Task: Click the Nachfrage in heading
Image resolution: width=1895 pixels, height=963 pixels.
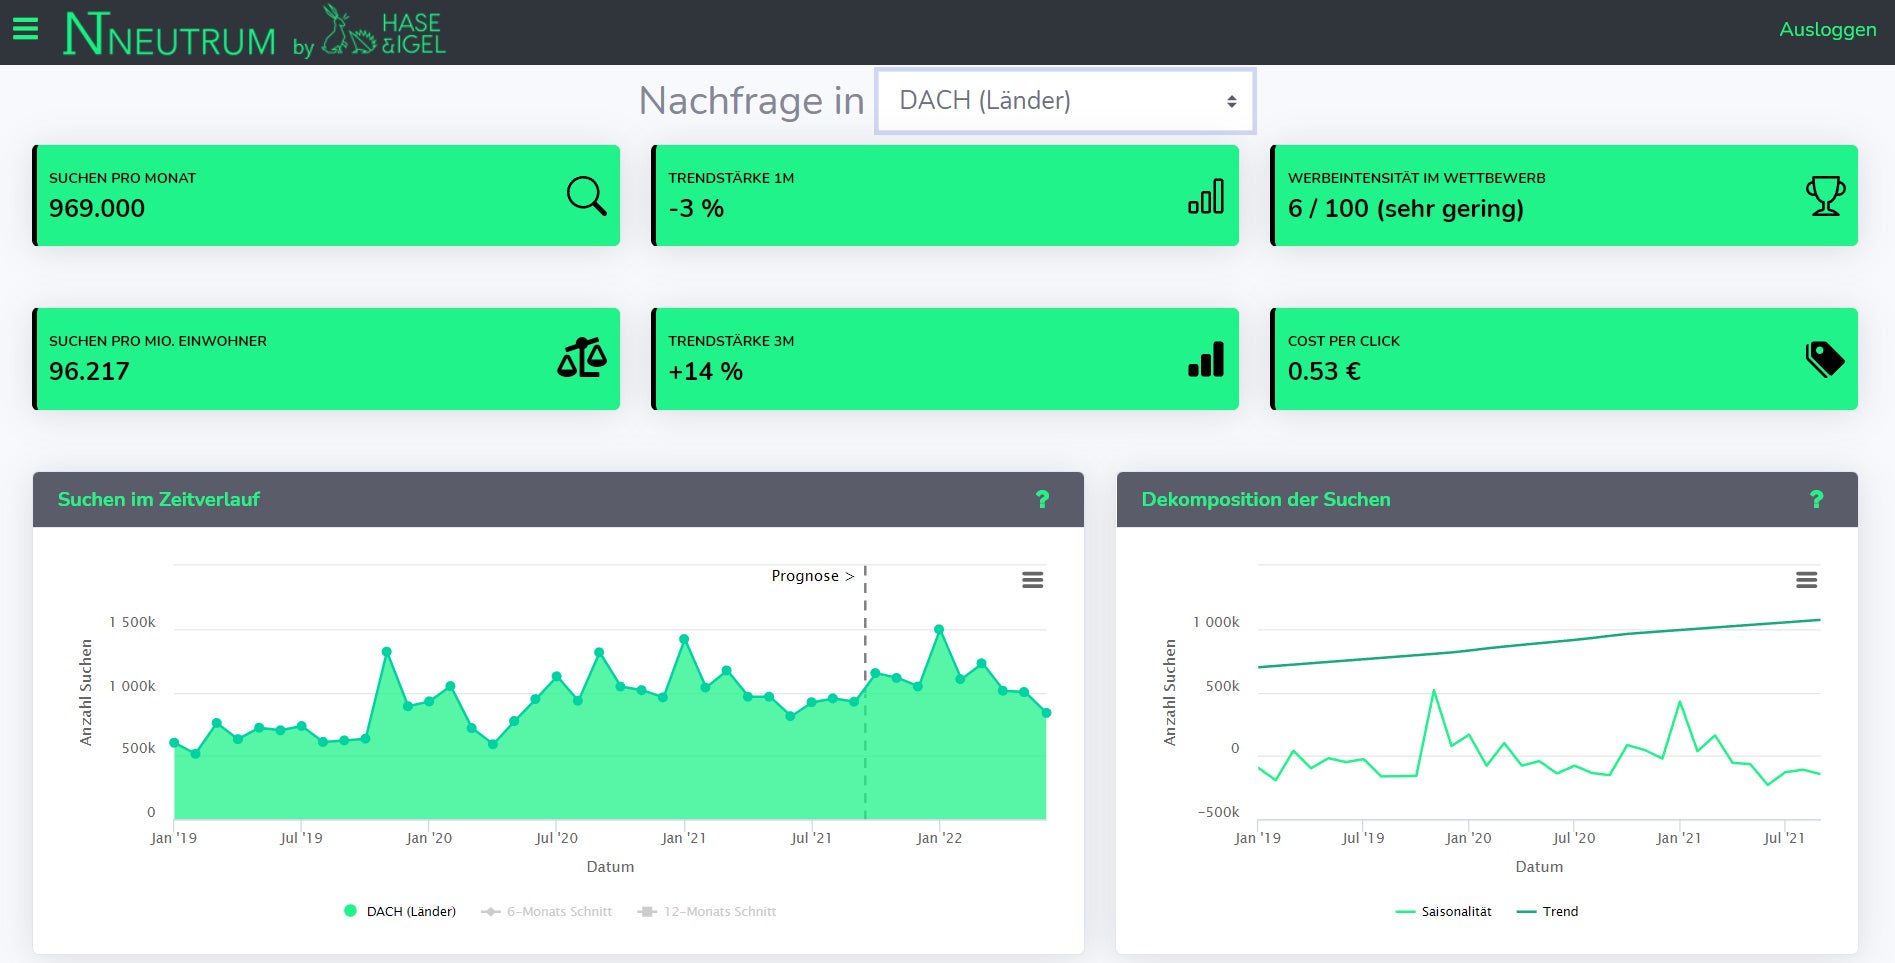Action: click(x=751, y=100)
